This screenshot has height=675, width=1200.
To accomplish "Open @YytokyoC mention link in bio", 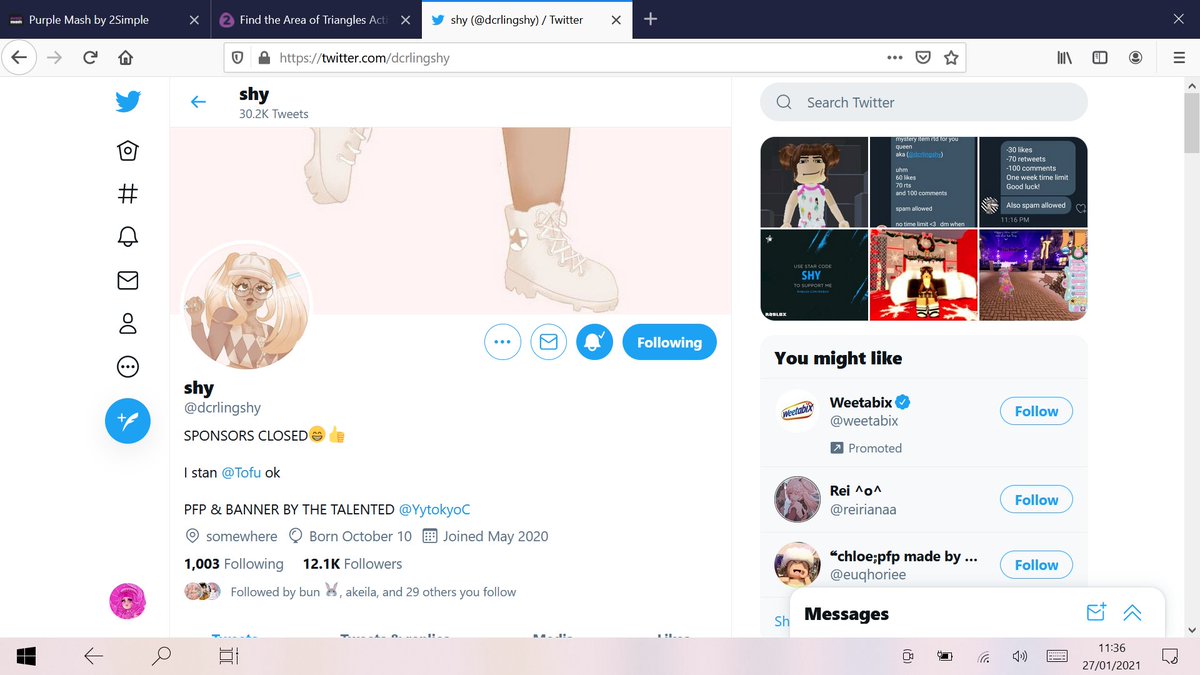I will [x=434, y=509].
